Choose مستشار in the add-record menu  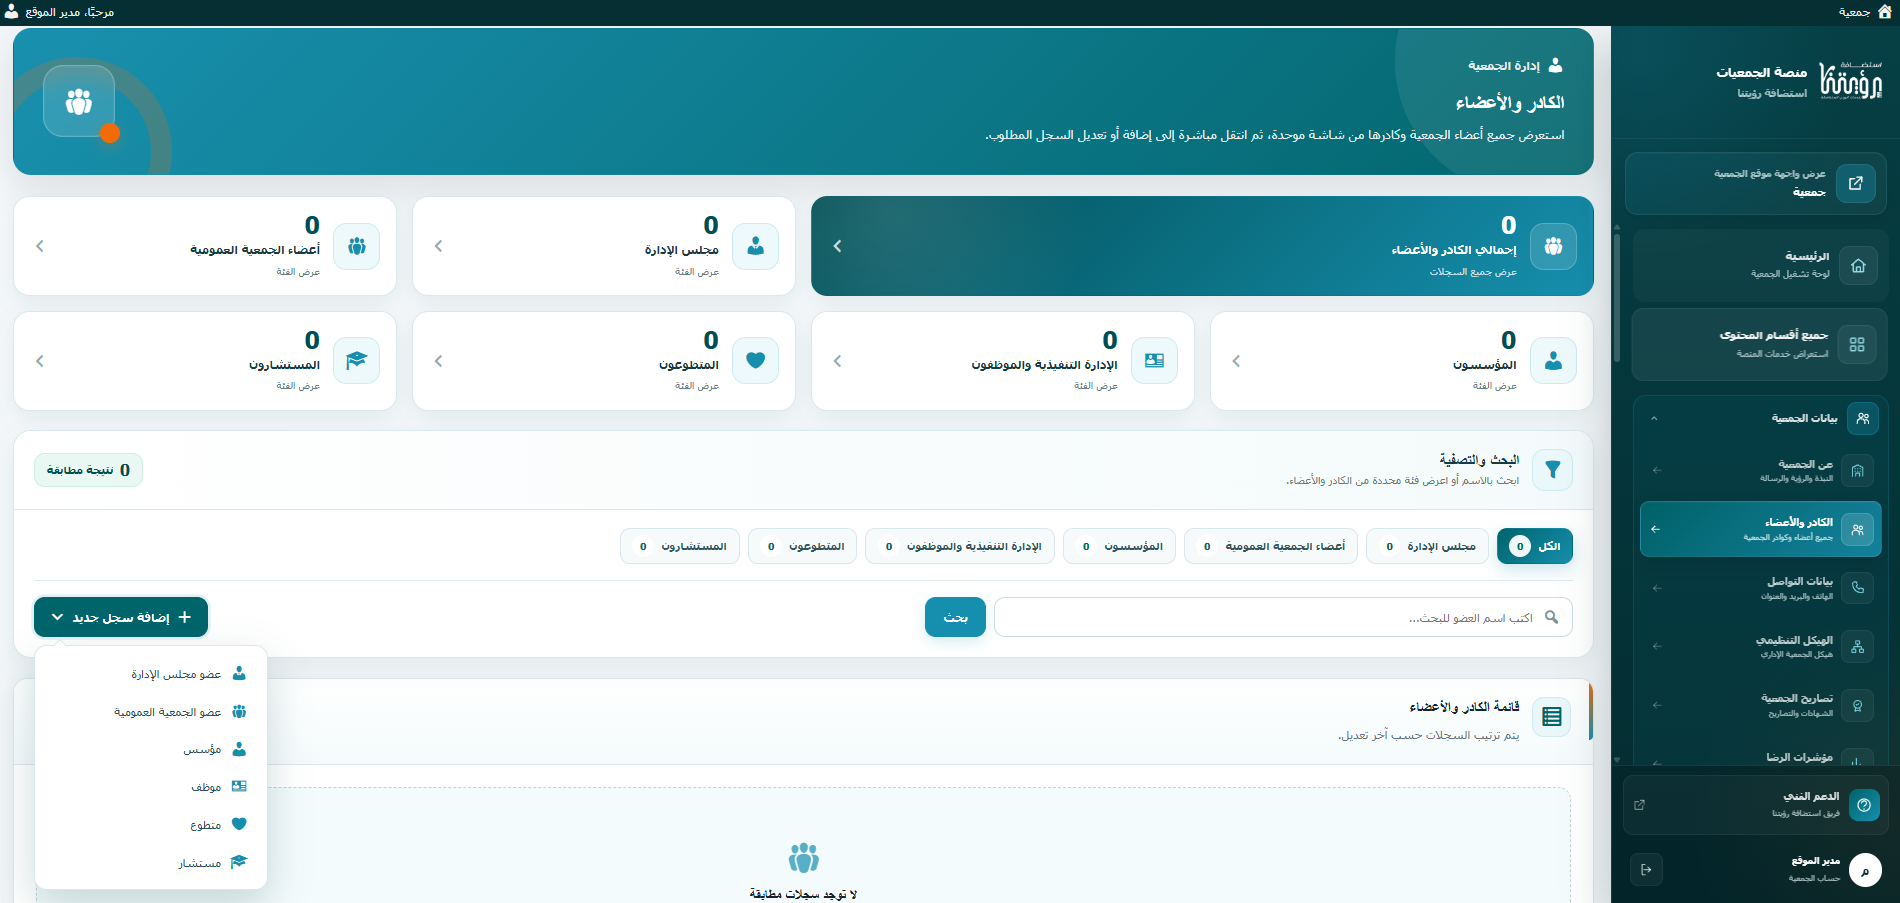151,862
